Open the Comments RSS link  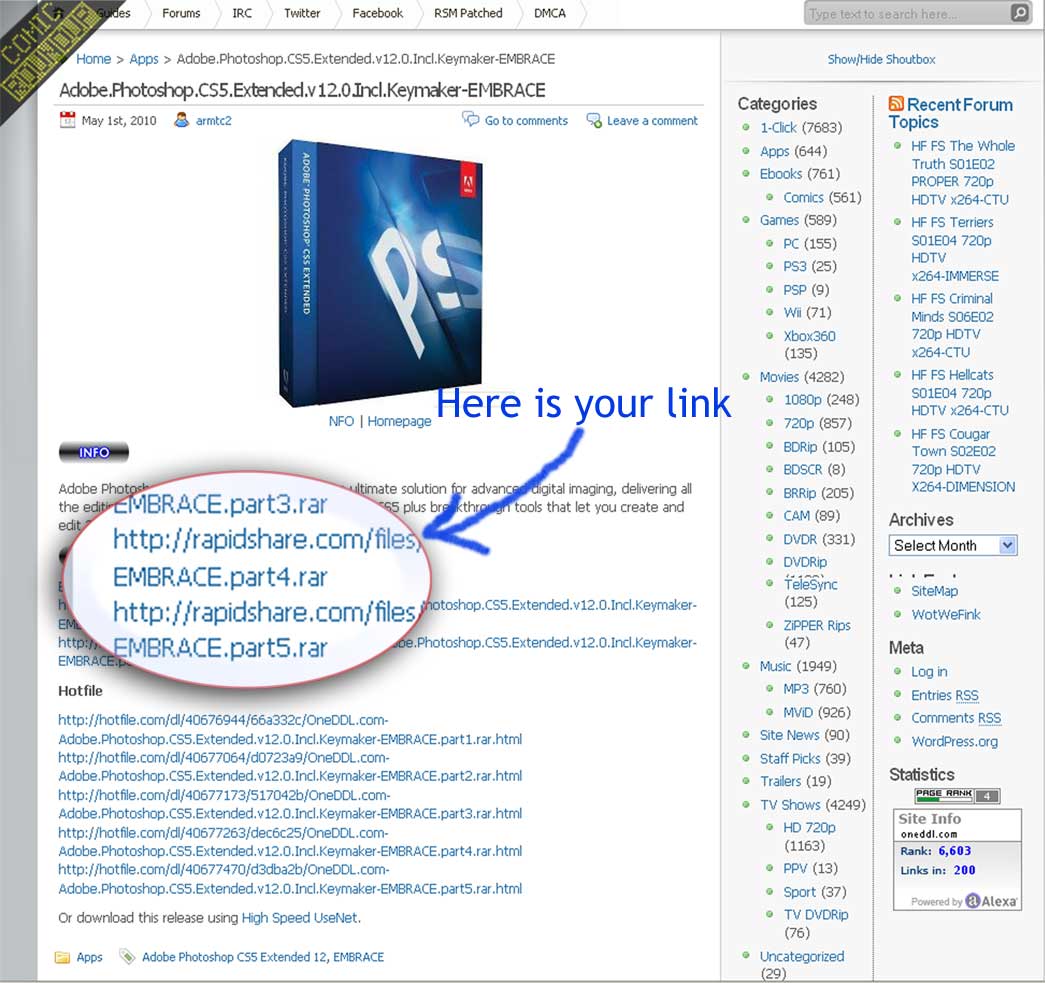(956, 718)
